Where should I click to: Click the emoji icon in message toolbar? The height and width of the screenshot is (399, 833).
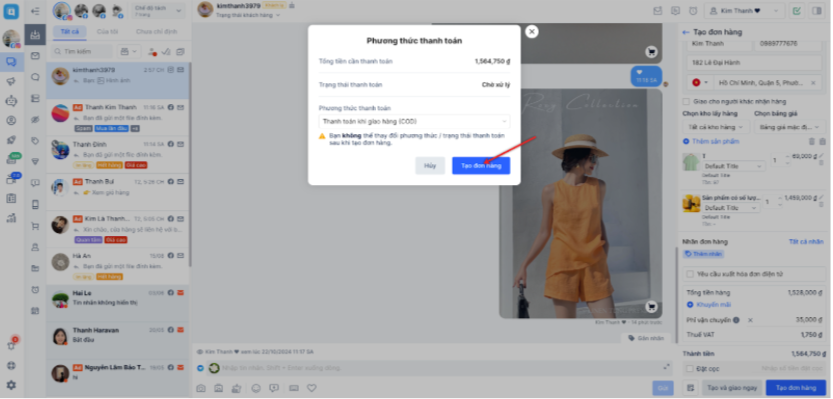[256, 388]
